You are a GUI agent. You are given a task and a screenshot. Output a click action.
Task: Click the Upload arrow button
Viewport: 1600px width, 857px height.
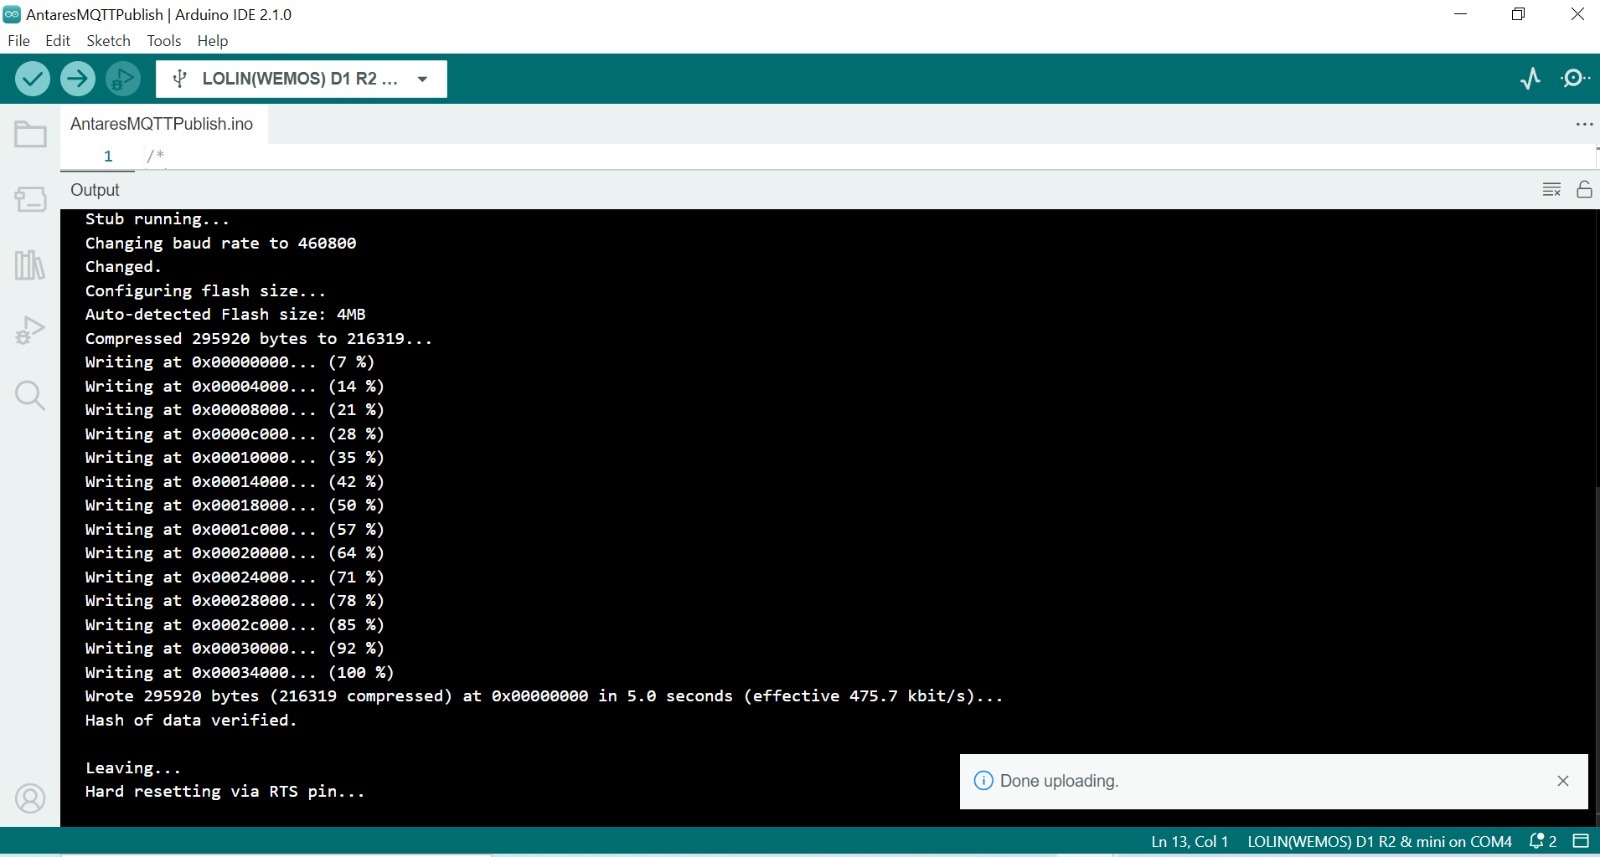77,78
